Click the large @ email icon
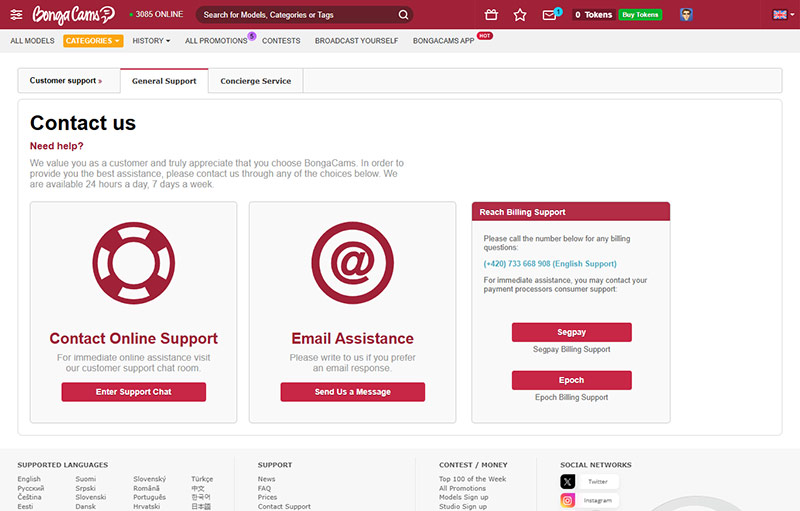800x511 pixels. [x=353, y=263]
